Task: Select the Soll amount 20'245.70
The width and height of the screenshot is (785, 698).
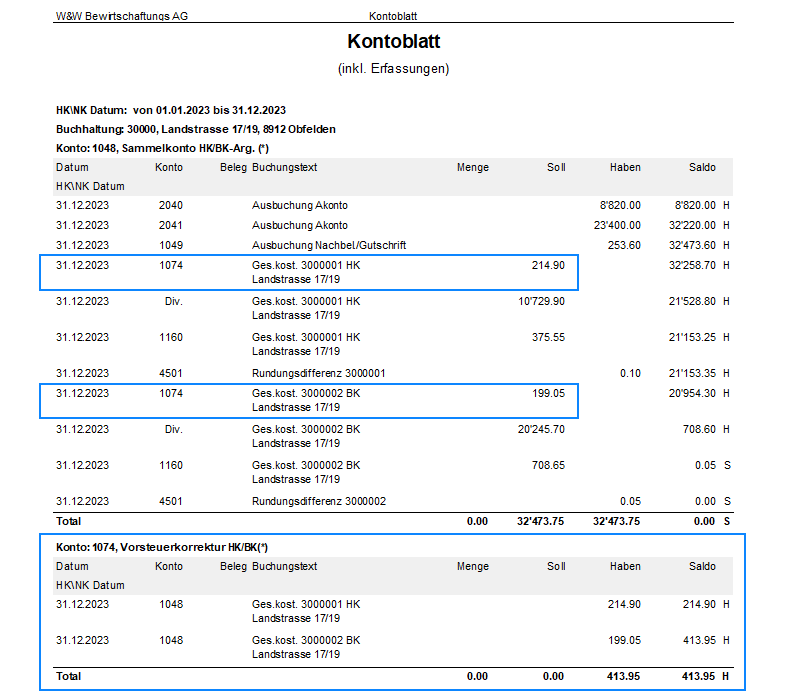Action: pos(541,430)
